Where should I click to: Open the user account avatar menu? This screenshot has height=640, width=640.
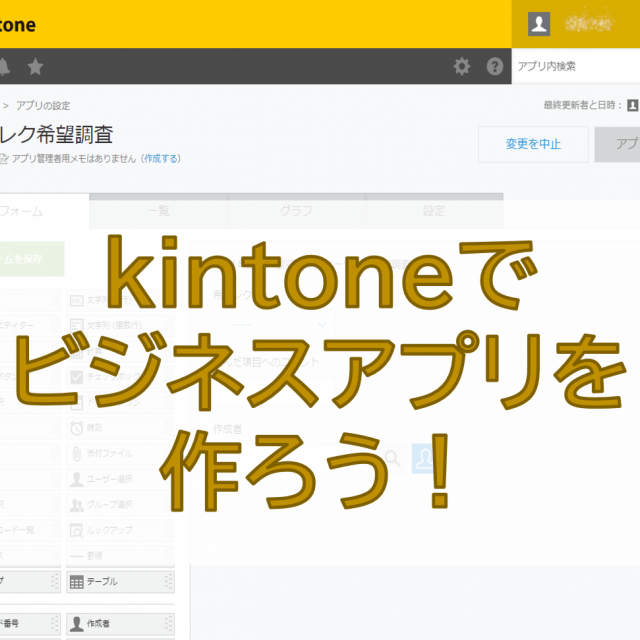[x=539, y=24]
